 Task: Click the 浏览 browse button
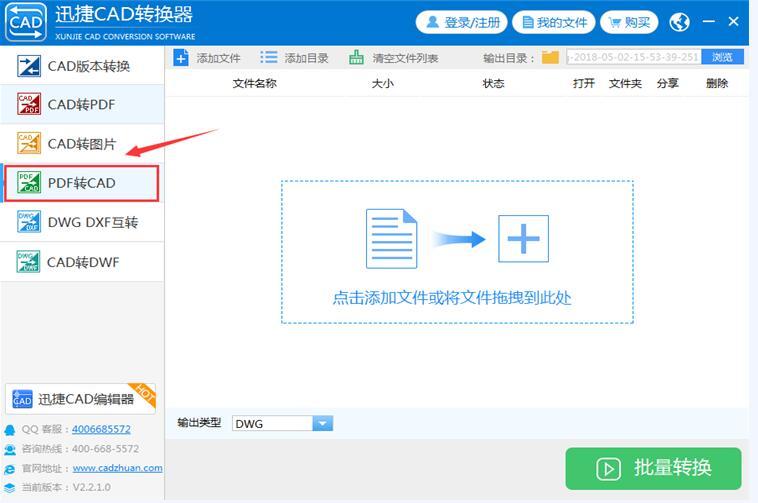point(722,57)
